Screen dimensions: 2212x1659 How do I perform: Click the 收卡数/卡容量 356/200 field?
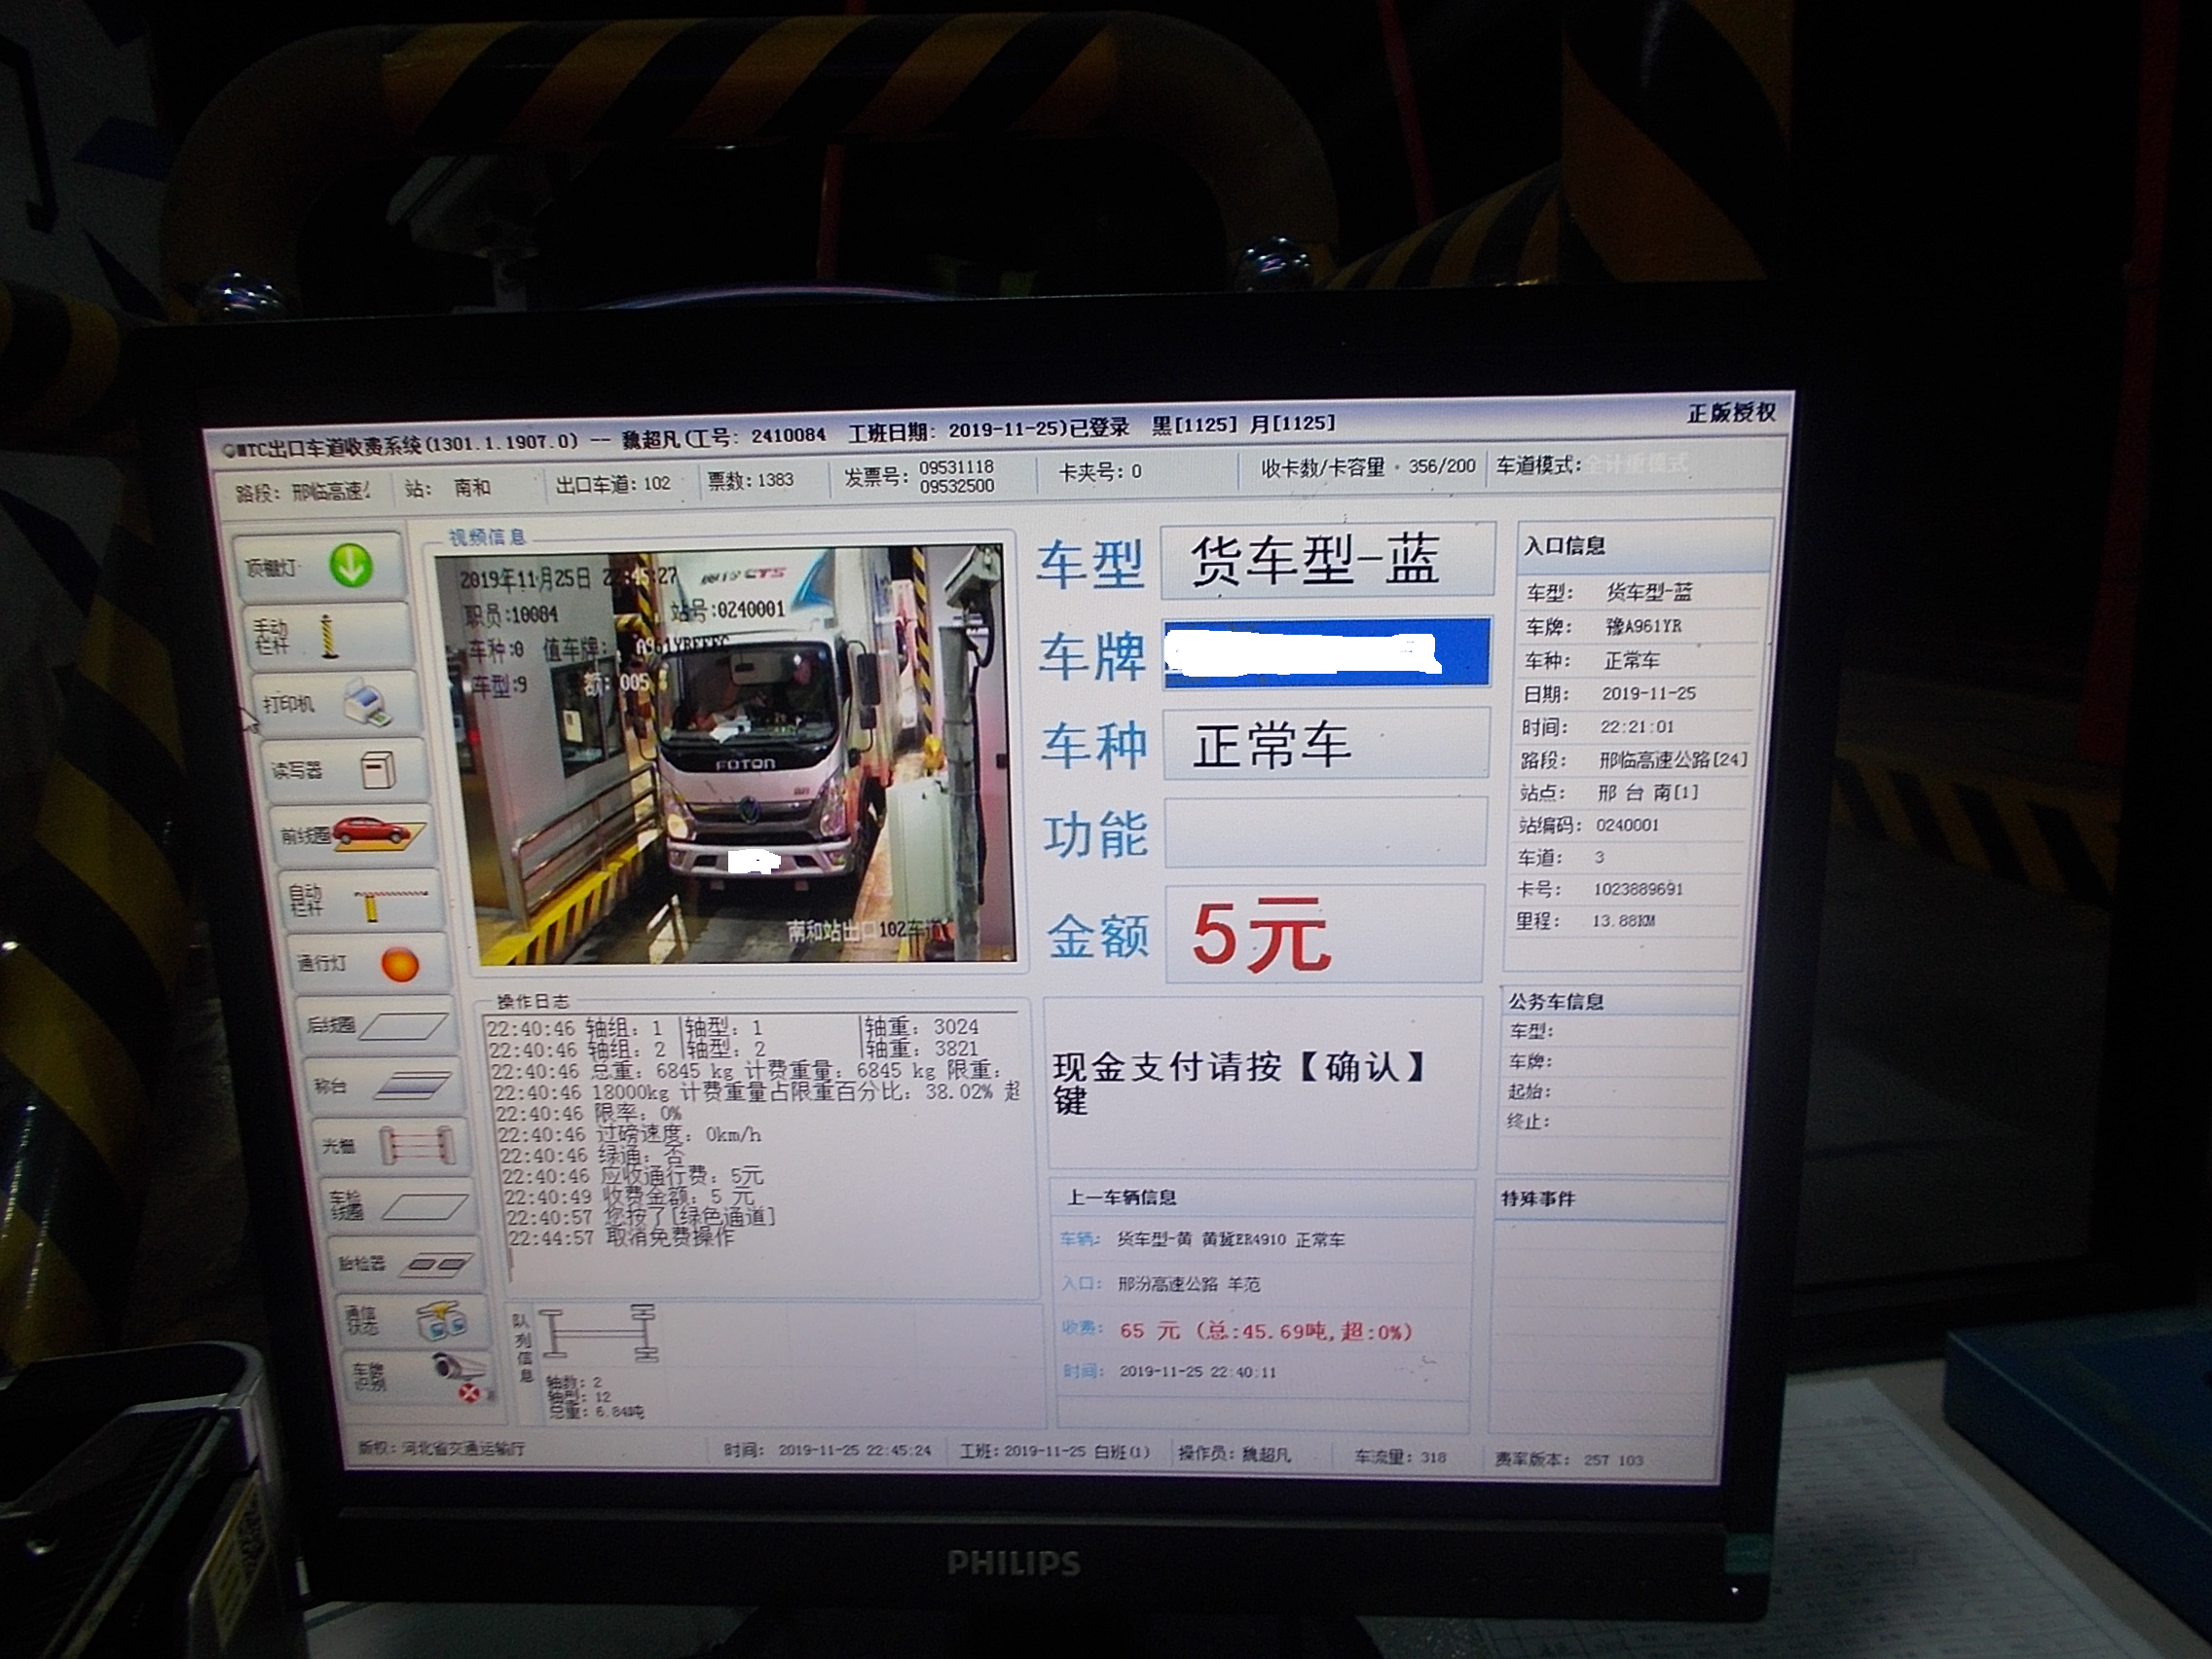click(x=1368, y=467)
